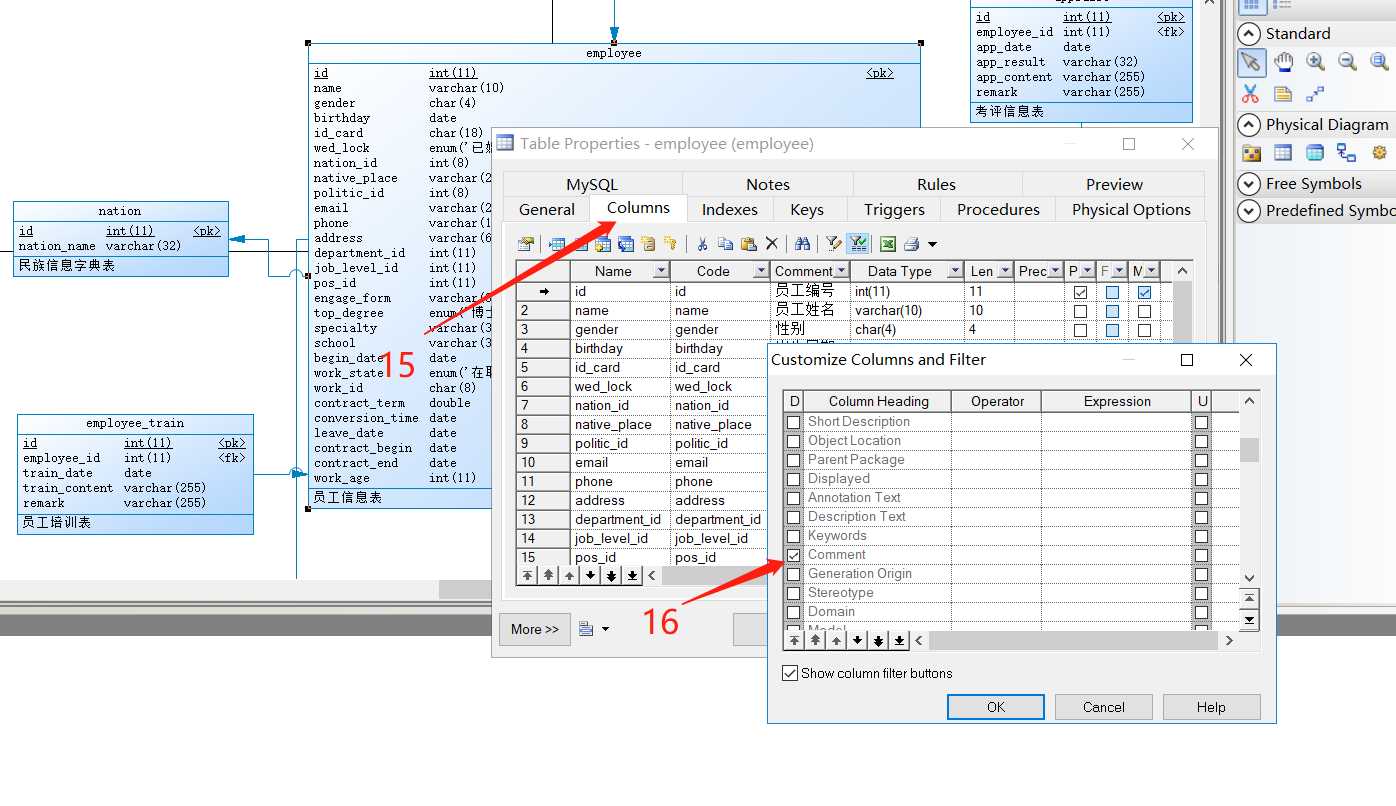
Task: Select the Reference tool in Physical Diagram
Action: (1347, 153)
